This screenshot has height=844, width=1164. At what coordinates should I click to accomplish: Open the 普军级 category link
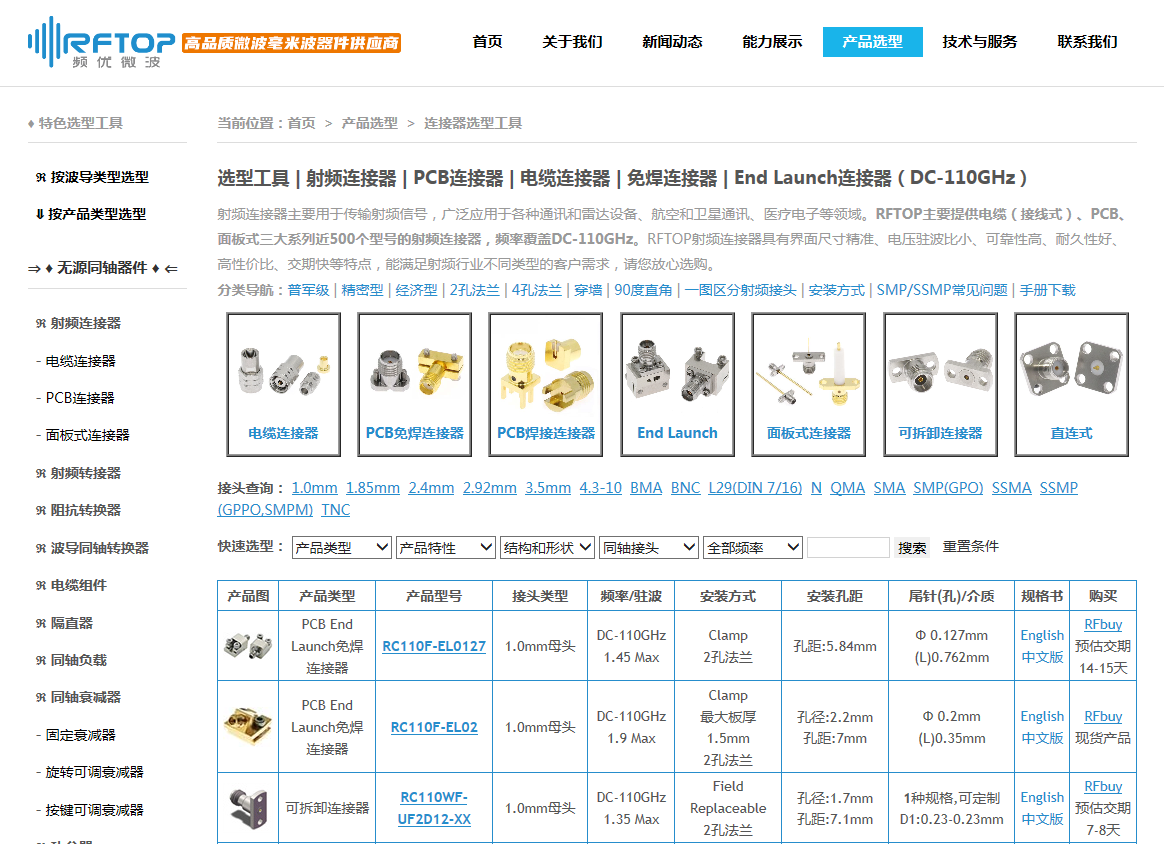coord(308,290)
